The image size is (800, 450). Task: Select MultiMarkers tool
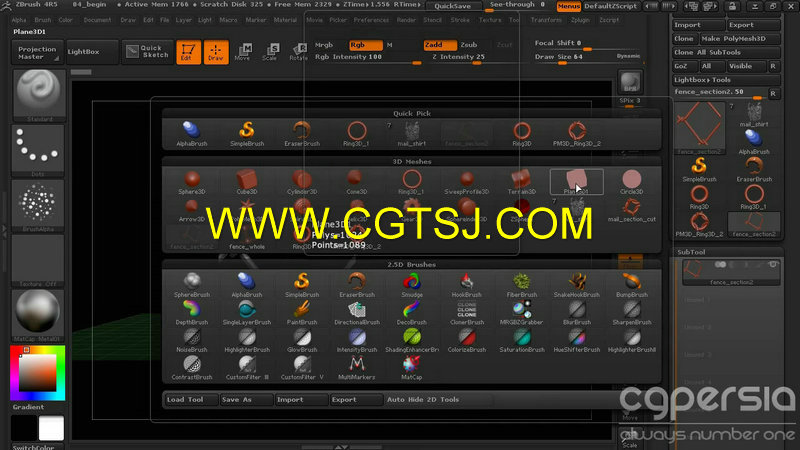357,368
